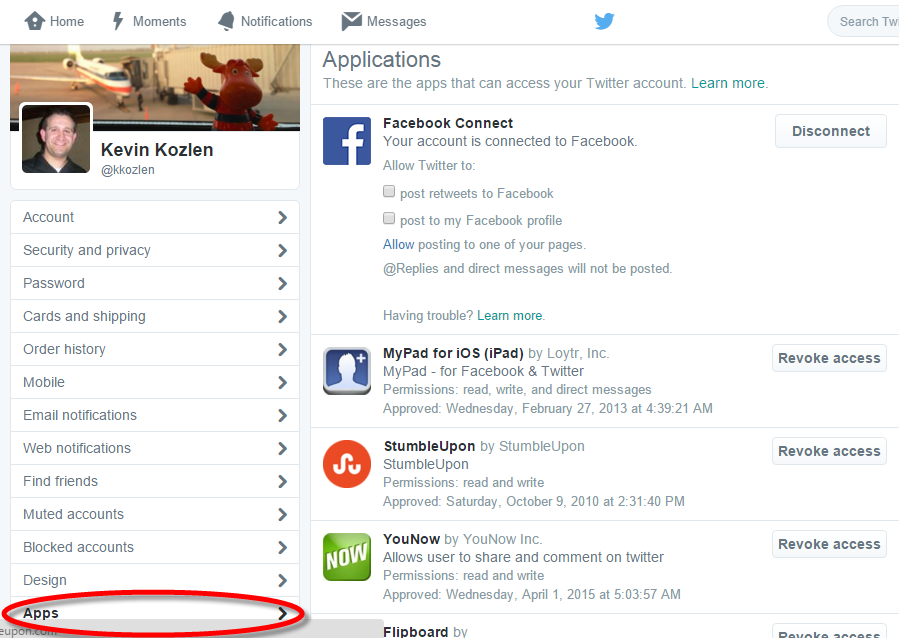Screen dimensions: 899x638
Task: Click Allow posting to pages link
Action: pyautogui.click(x=398, y=245)
